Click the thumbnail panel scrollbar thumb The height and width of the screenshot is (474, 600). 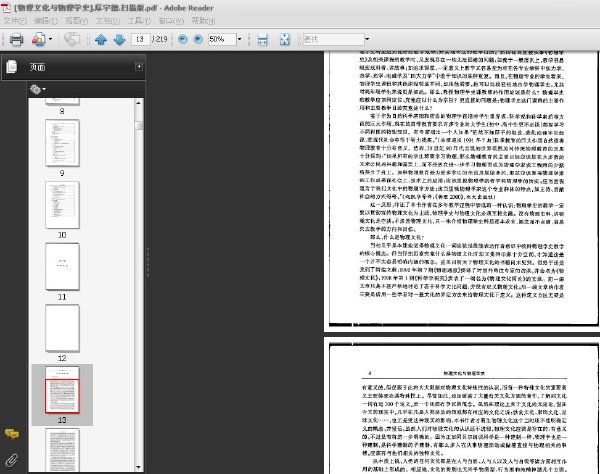(x=139, y=126)
